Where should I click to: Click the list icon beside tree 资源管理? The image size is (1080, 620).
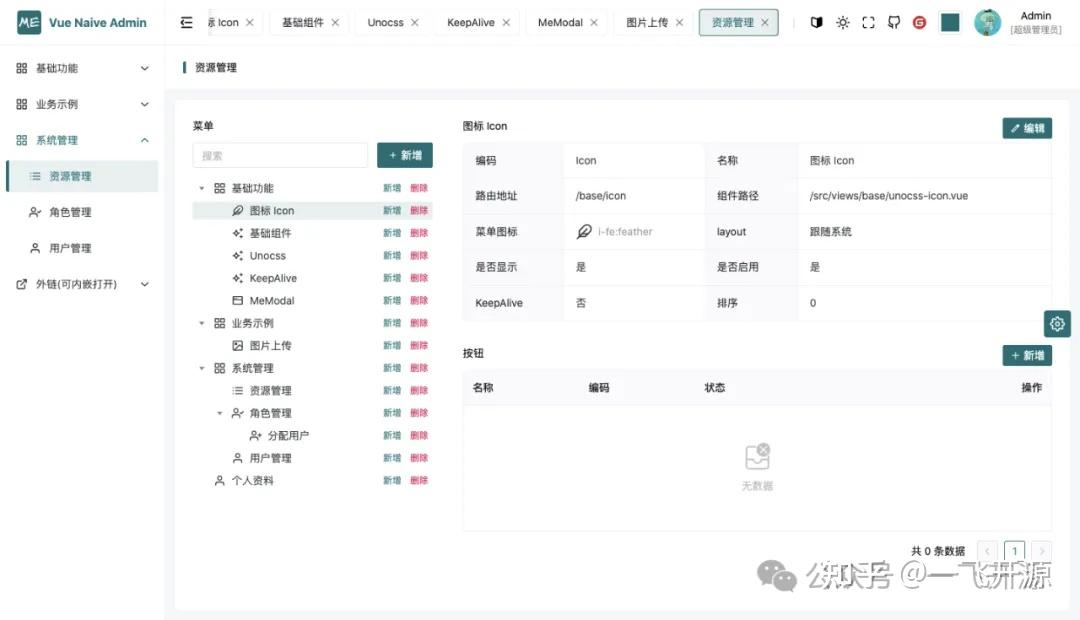point(238,391)
